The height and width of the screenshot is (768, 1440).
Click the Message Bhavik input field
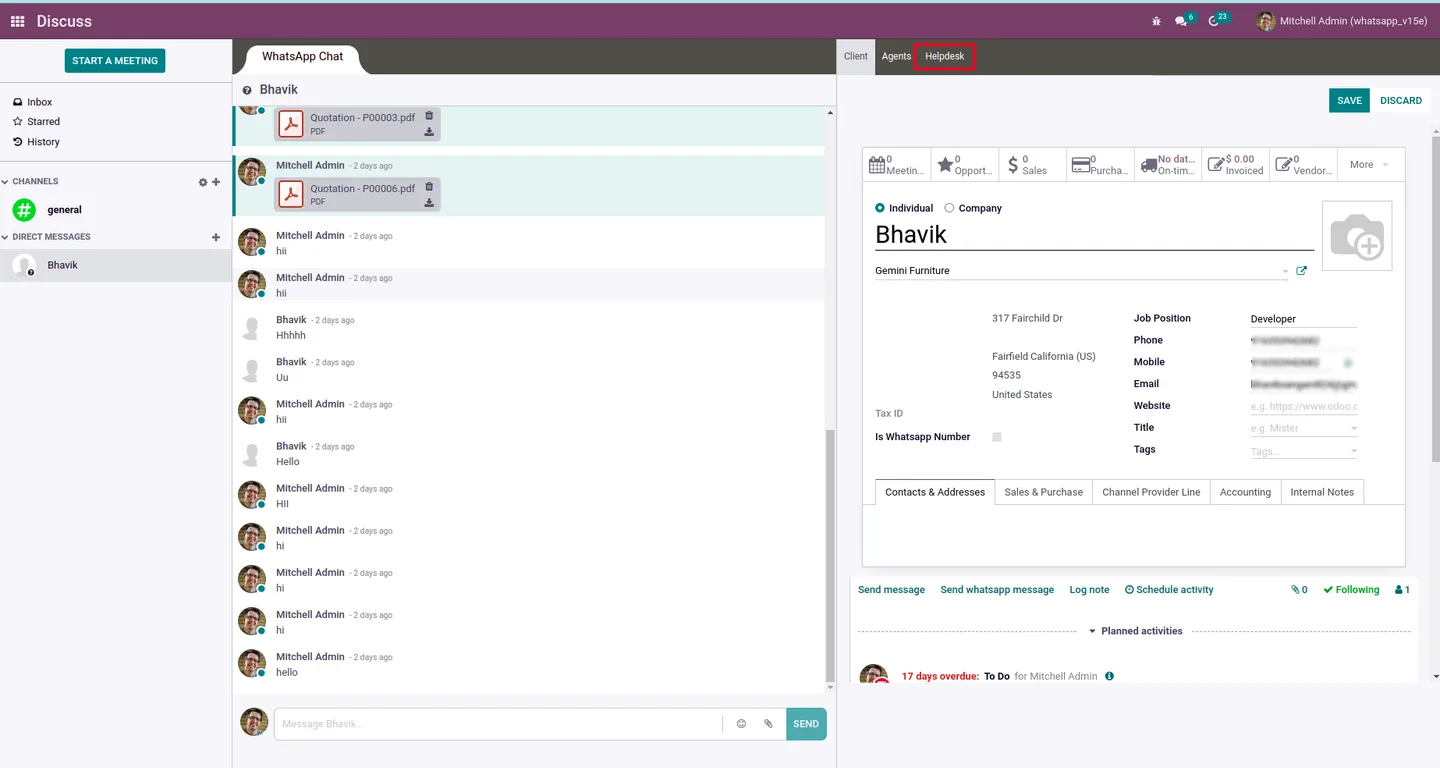498,724
